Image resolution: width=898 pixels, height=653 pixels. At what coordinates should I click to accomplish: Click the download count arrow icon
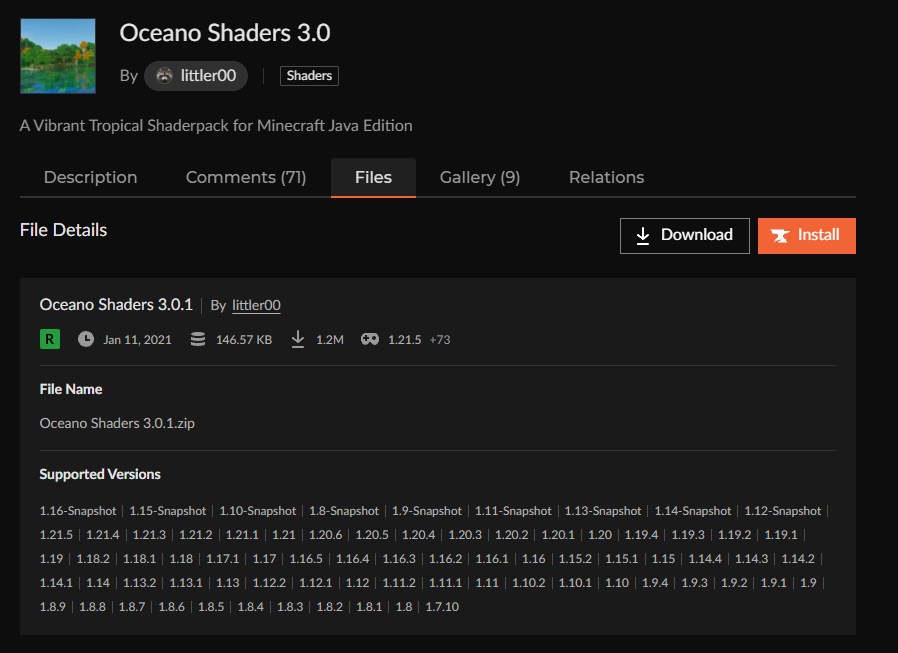(297, 339)
